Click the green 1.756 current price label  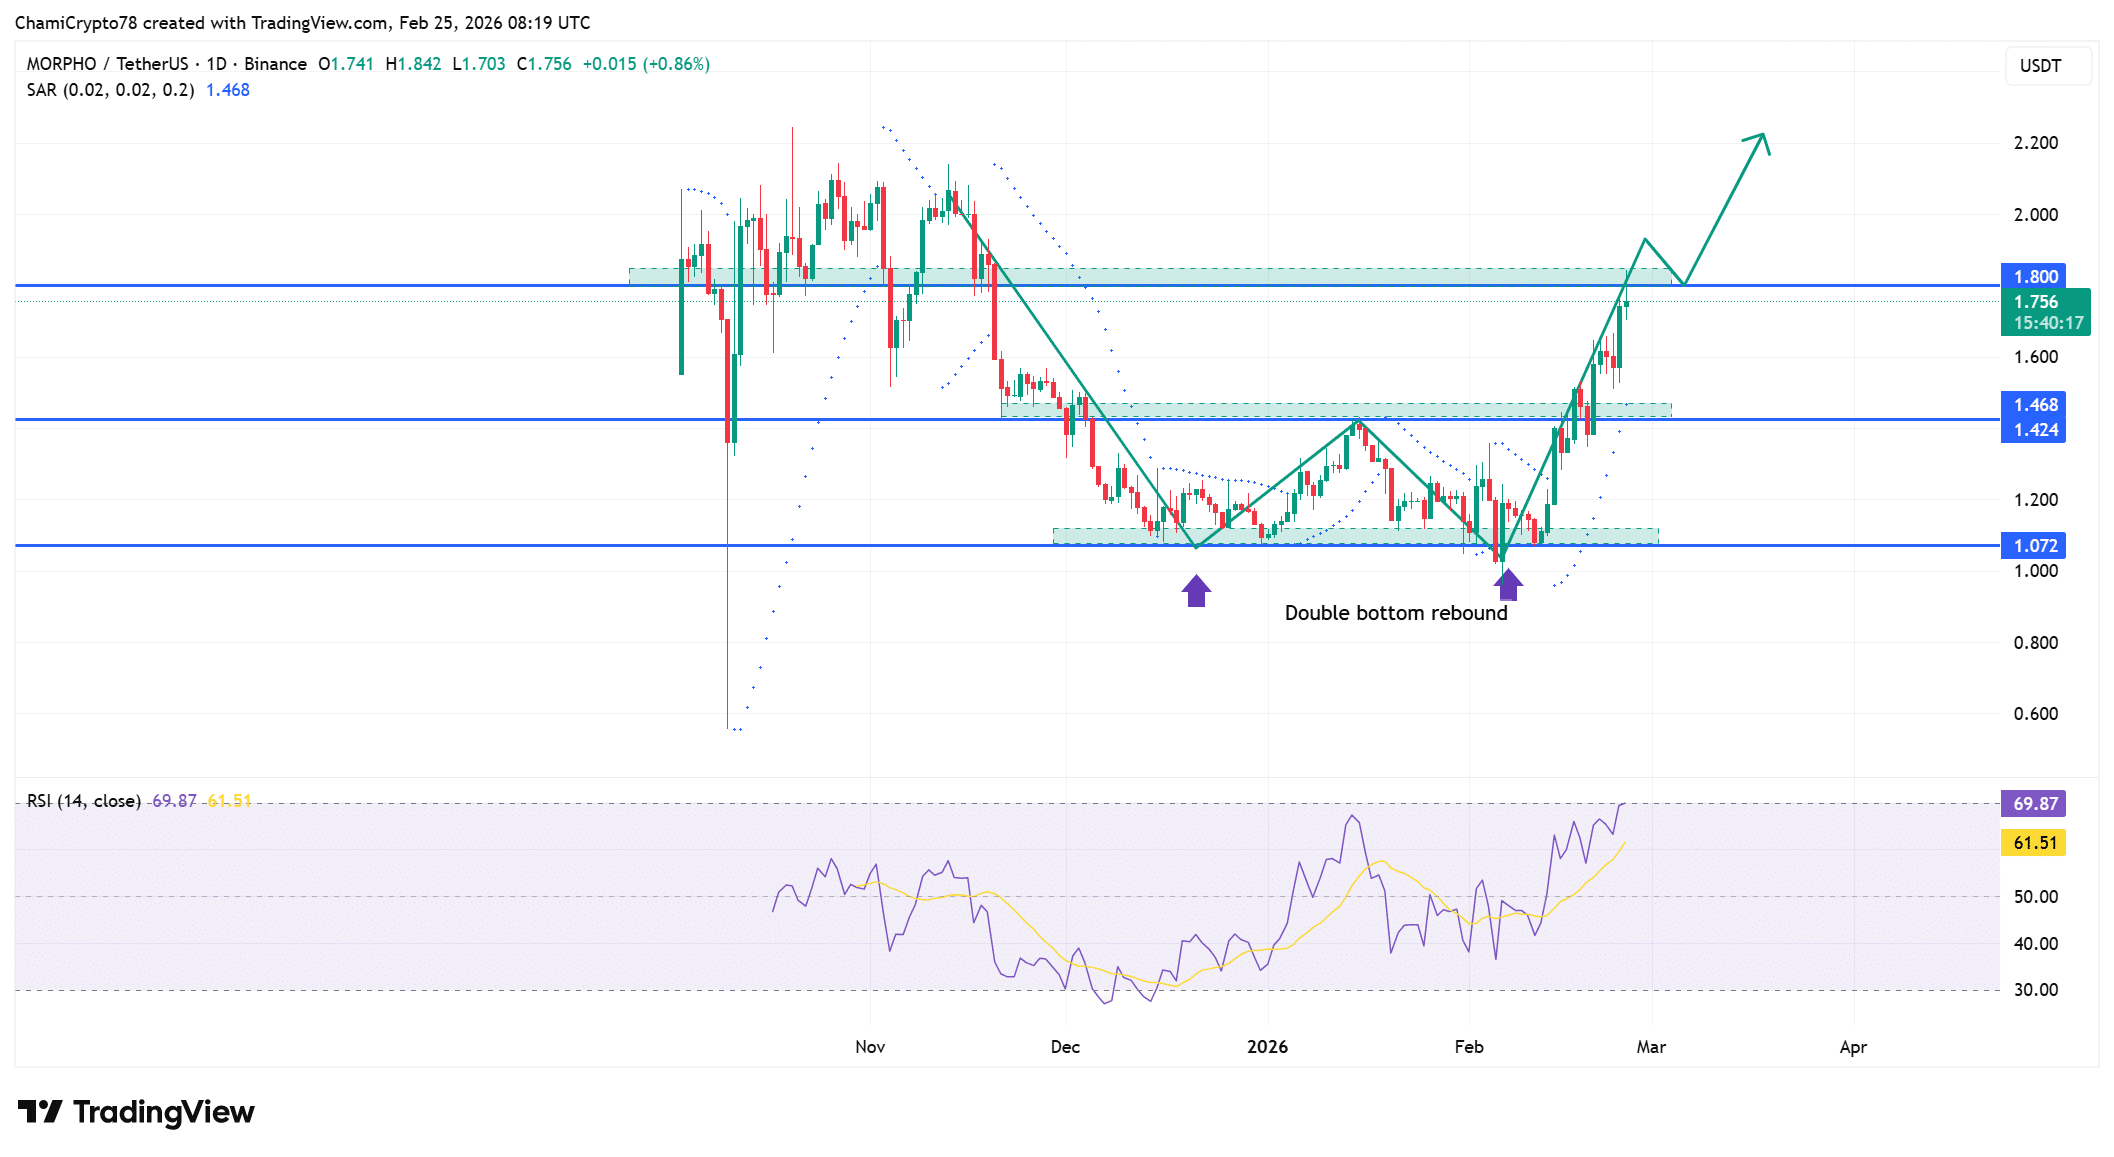pos(2044,311)
